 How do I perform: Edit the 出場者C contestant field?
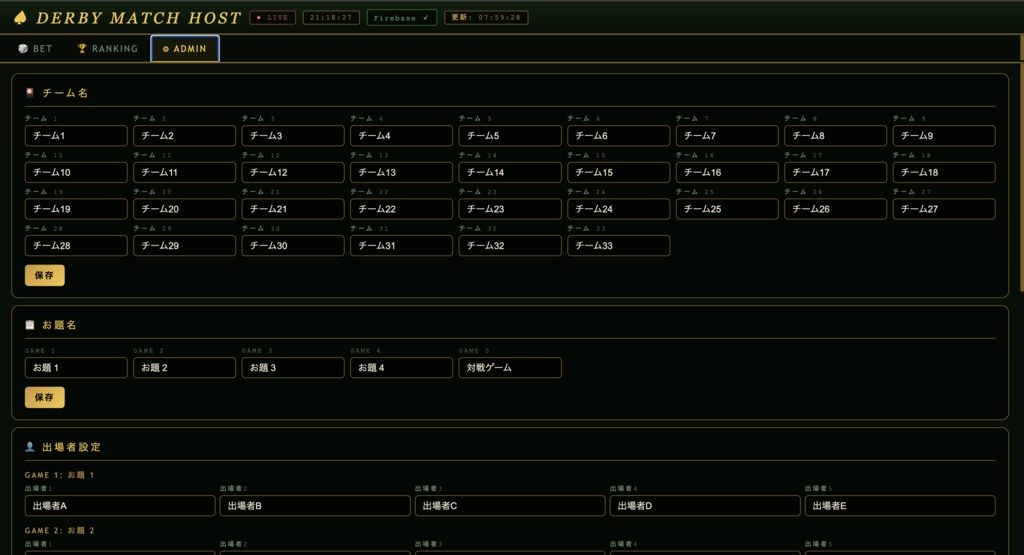point(510,505)
